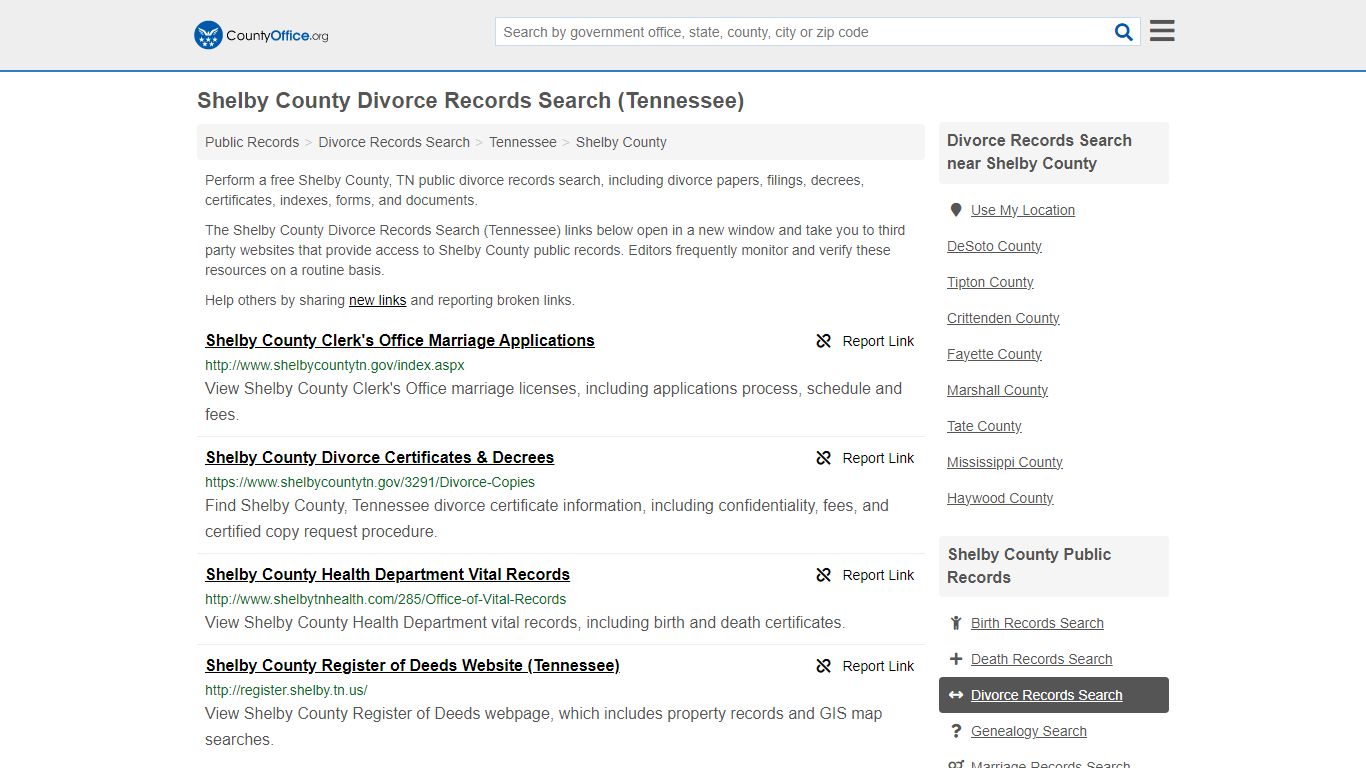Screen dimensions: 1366x768
Task: Select highlighted Divorce Records Search item
Action: click(x=1054, y=695)
